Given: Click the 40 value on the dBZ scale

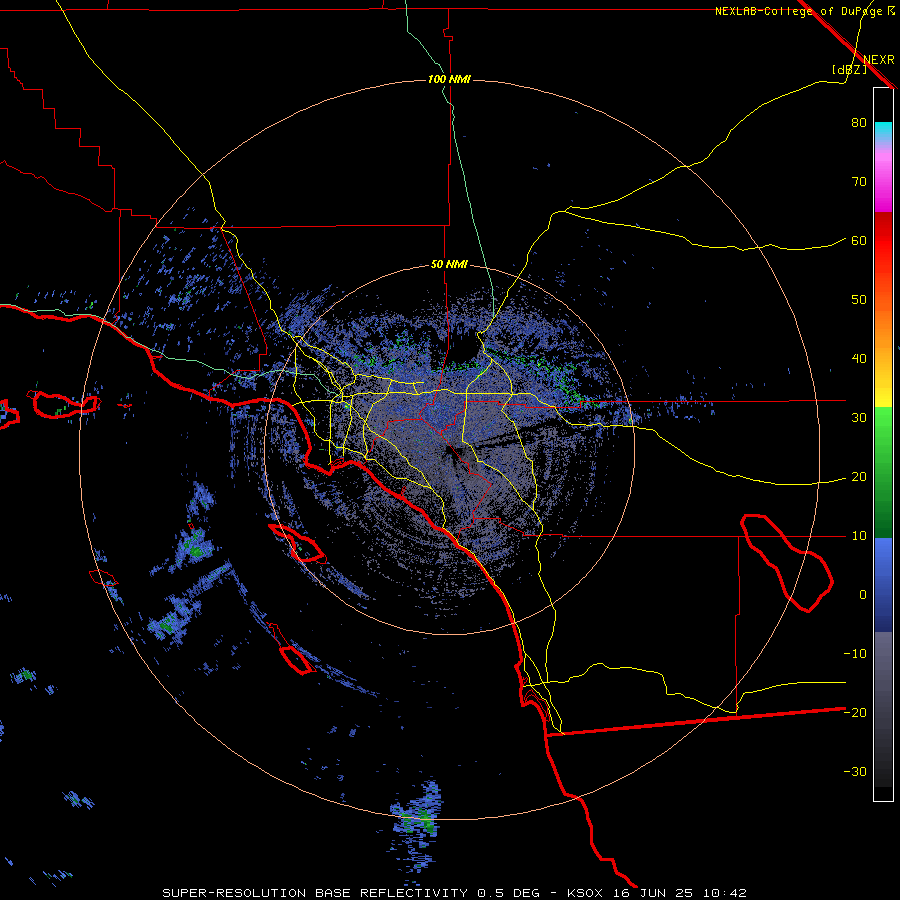Looking at the screenshot, I should (x=859, y=359).
